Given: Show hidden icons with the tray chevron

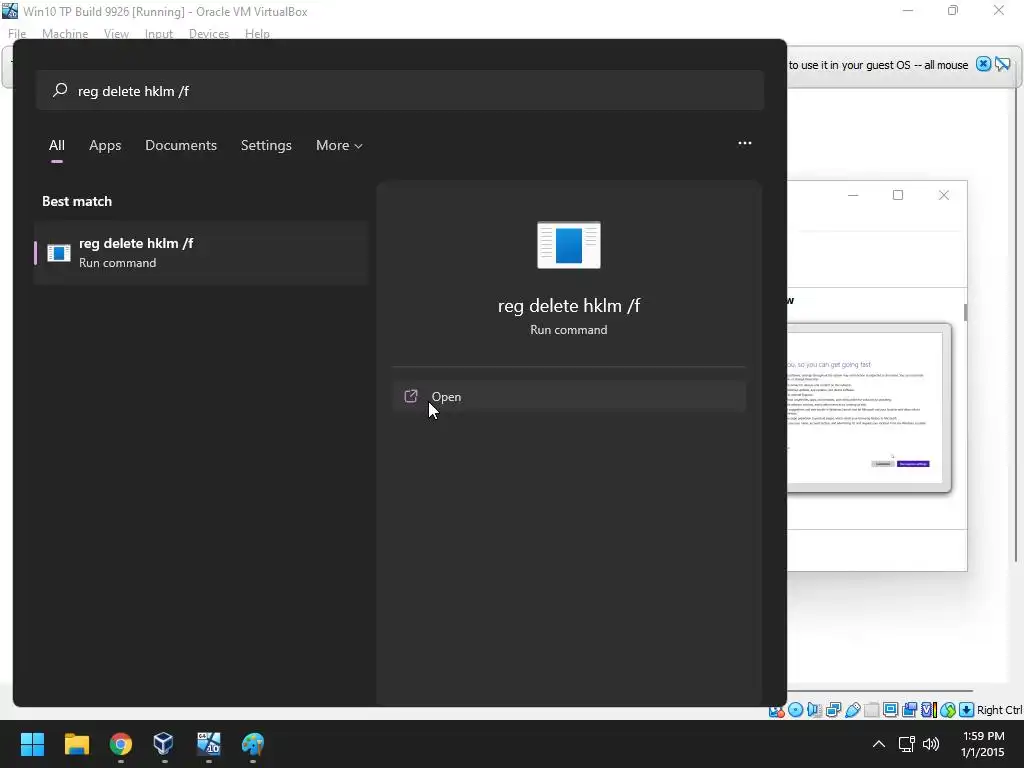Looking at the screenshot, I should click(879, 744).
